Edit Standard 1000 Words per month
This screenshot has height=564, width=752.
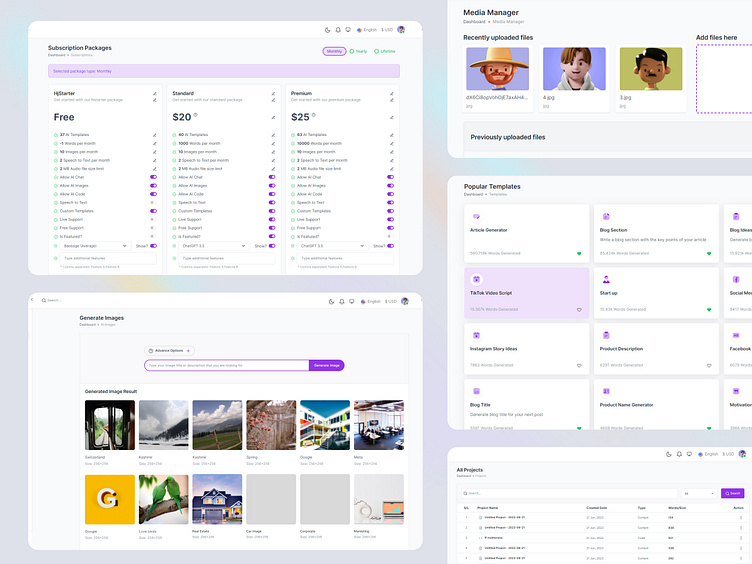(x=273, y=143)
